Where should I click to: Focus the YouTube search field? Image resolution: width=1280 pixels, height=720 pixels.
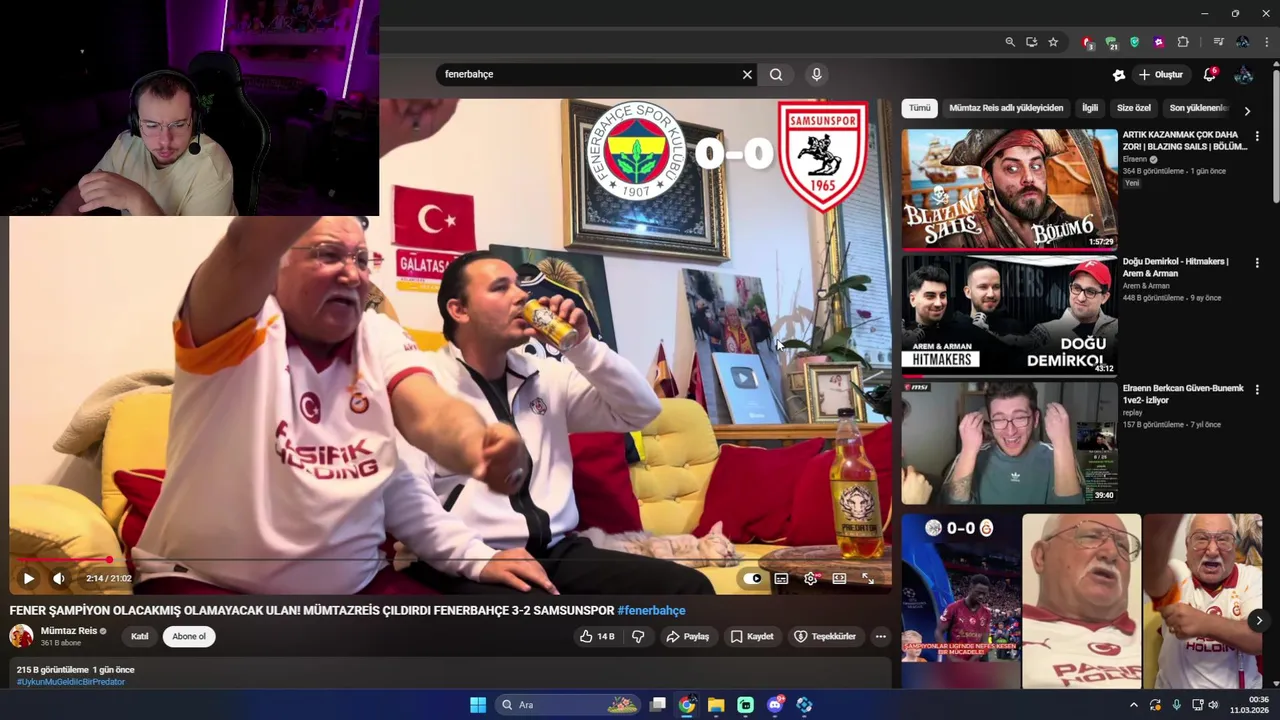click(590, 74)
